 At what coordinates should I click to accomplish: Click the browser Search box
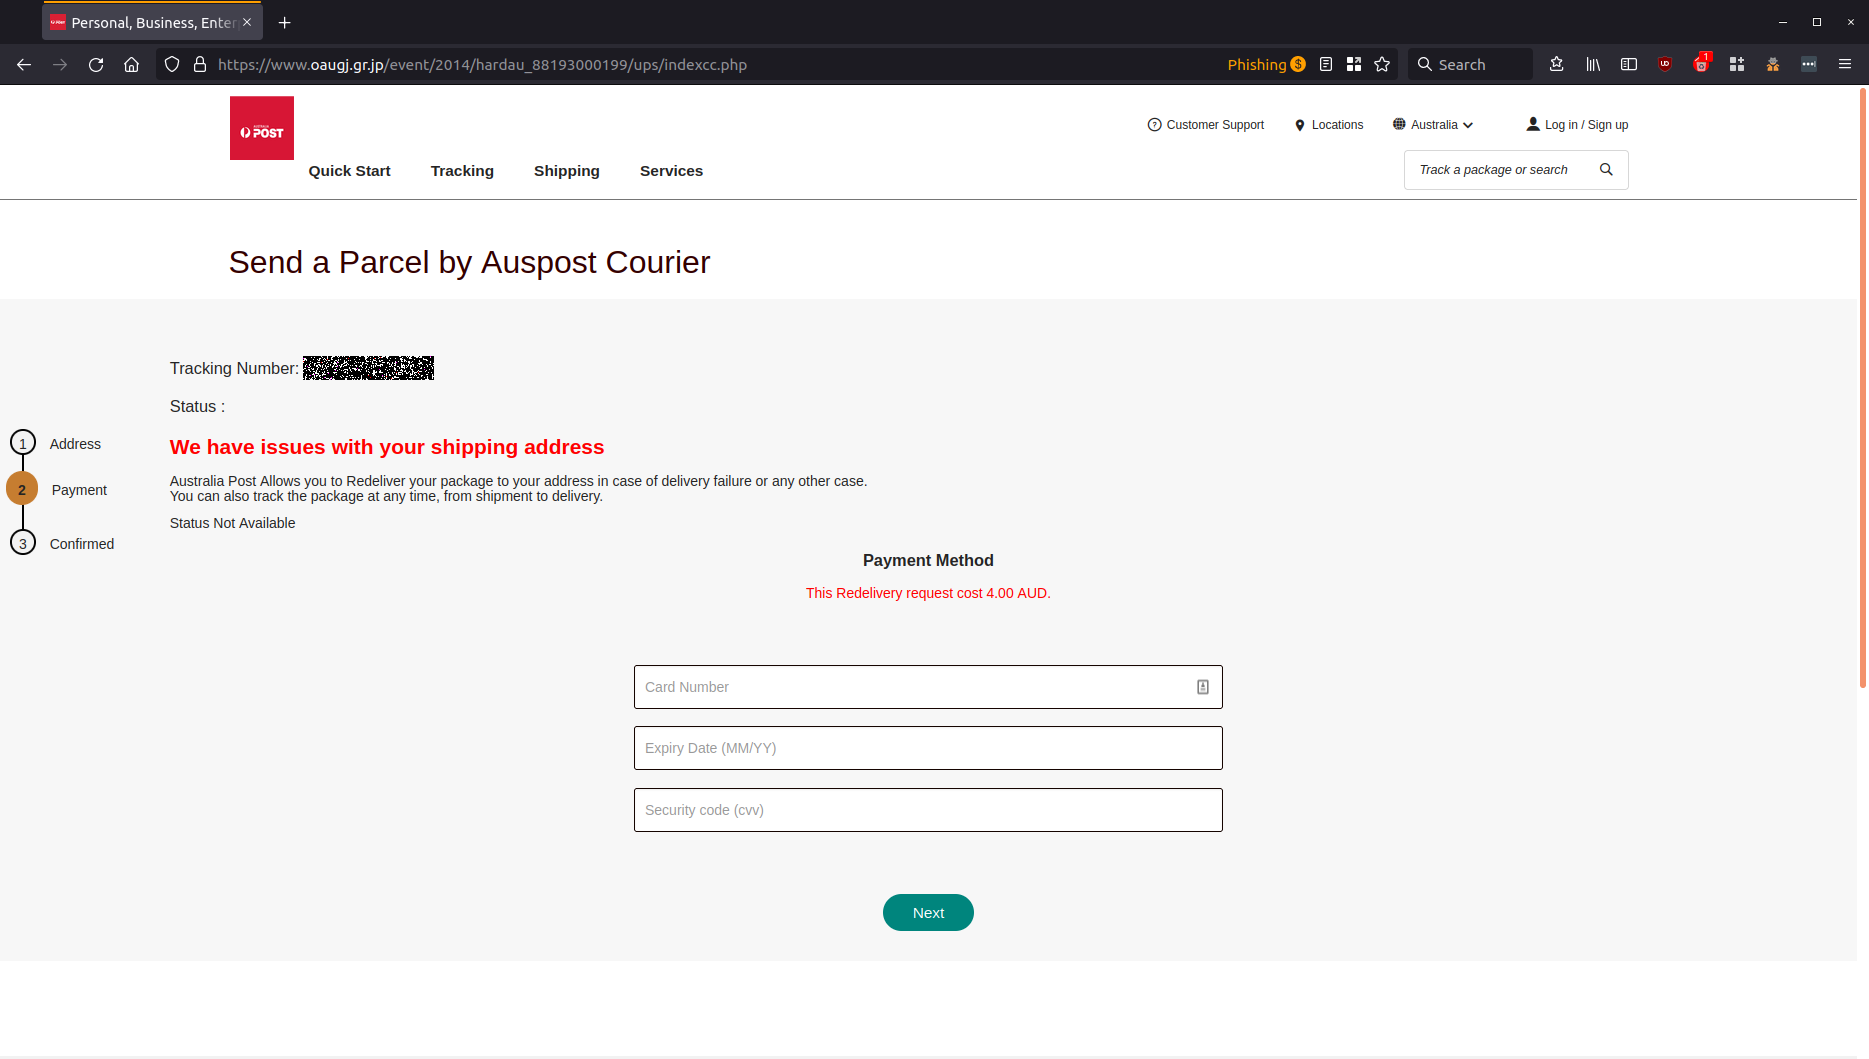1470,64
